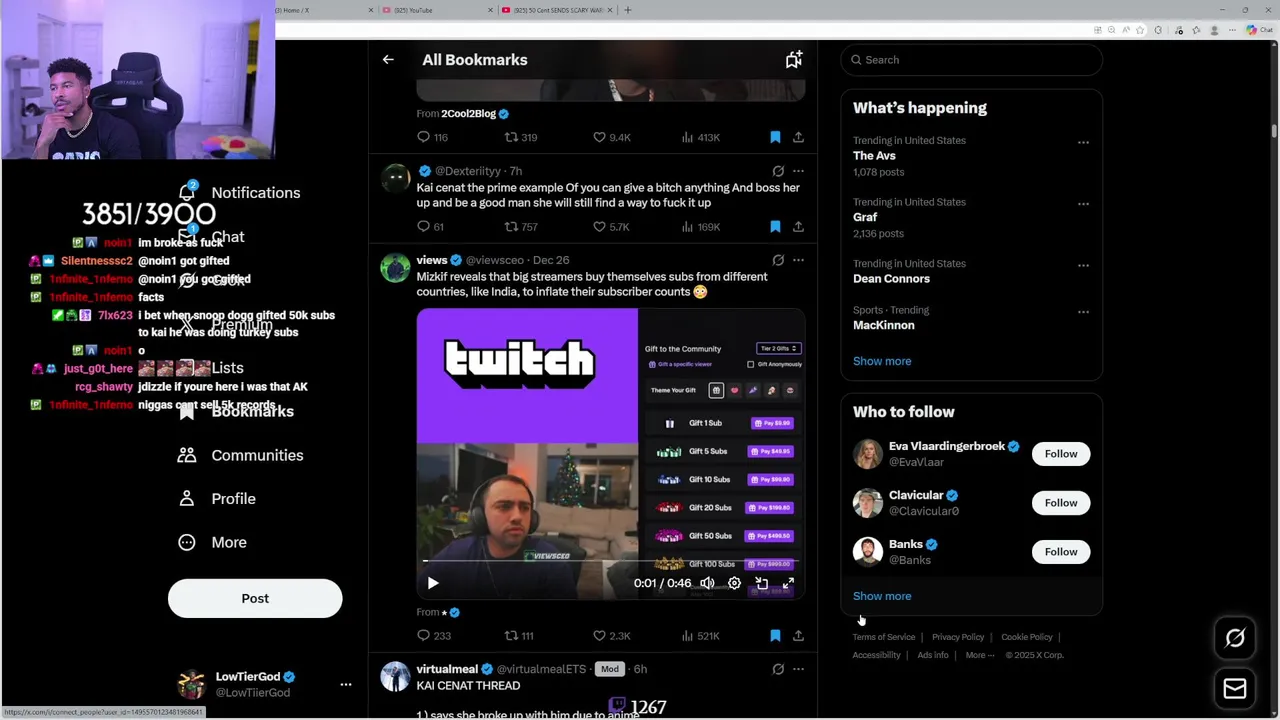This screenshot has height=720, width=1280.
Task: Expand the More menu in the sidebar
Action: (212, 542)
